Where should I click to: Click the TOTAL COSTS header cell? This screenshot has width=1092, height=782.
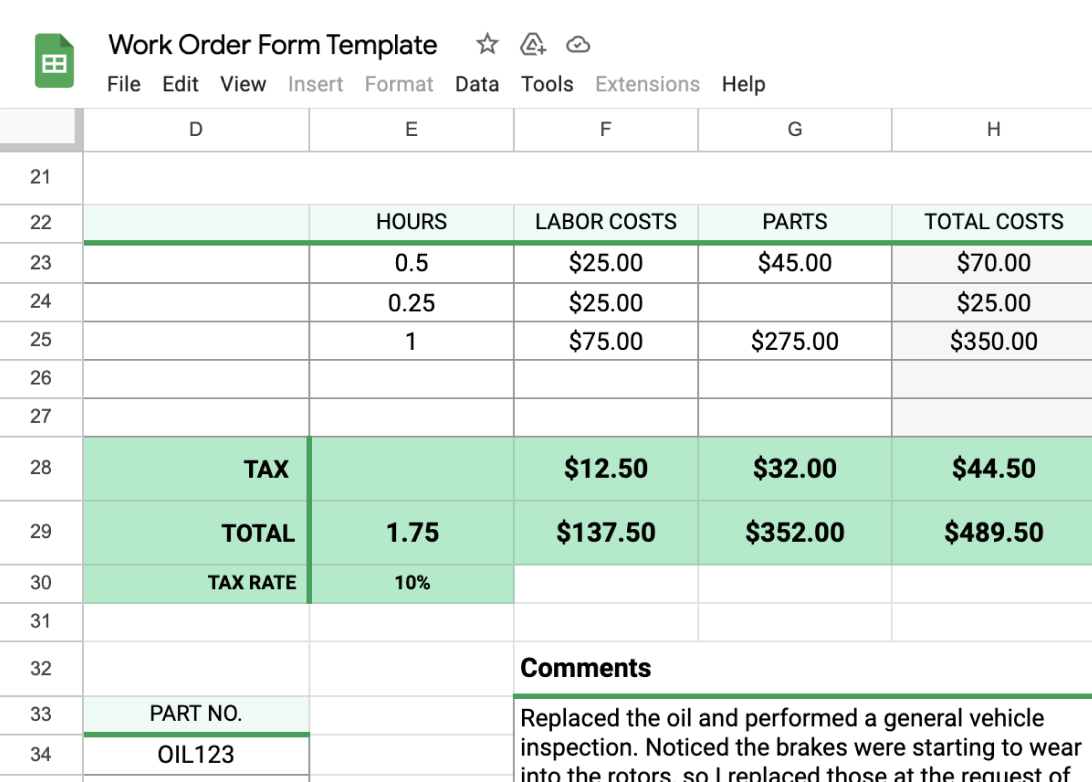coord(992,222)
